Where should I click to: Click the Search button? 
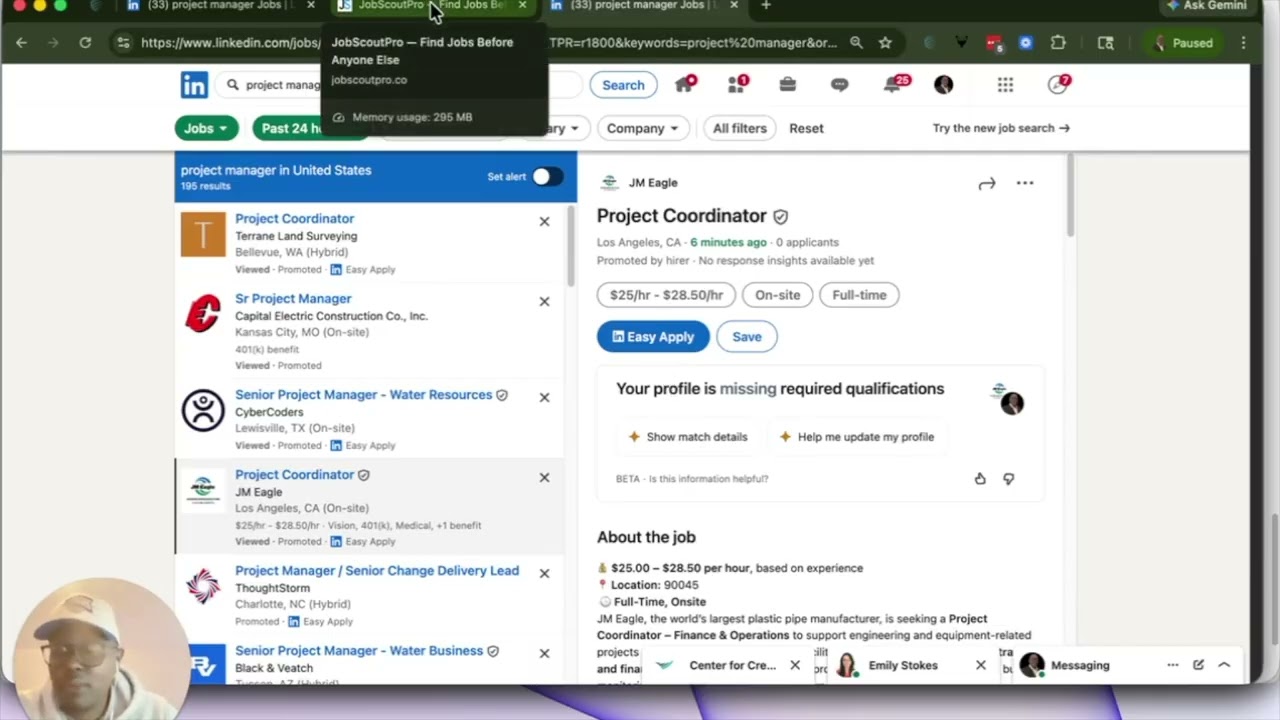(x=623, y=85)
